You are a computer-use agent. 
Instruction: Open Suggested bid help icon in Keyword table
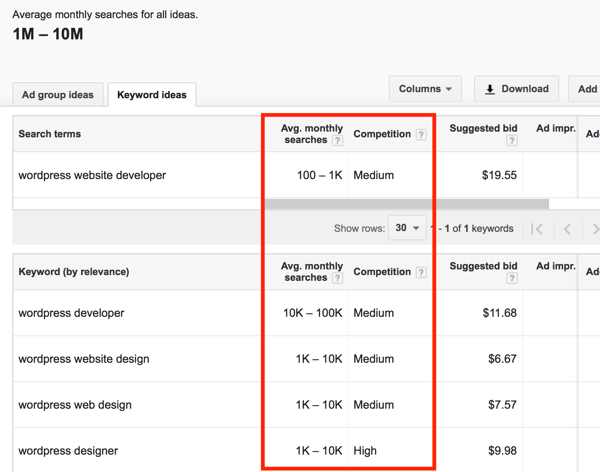coord(512,278)
